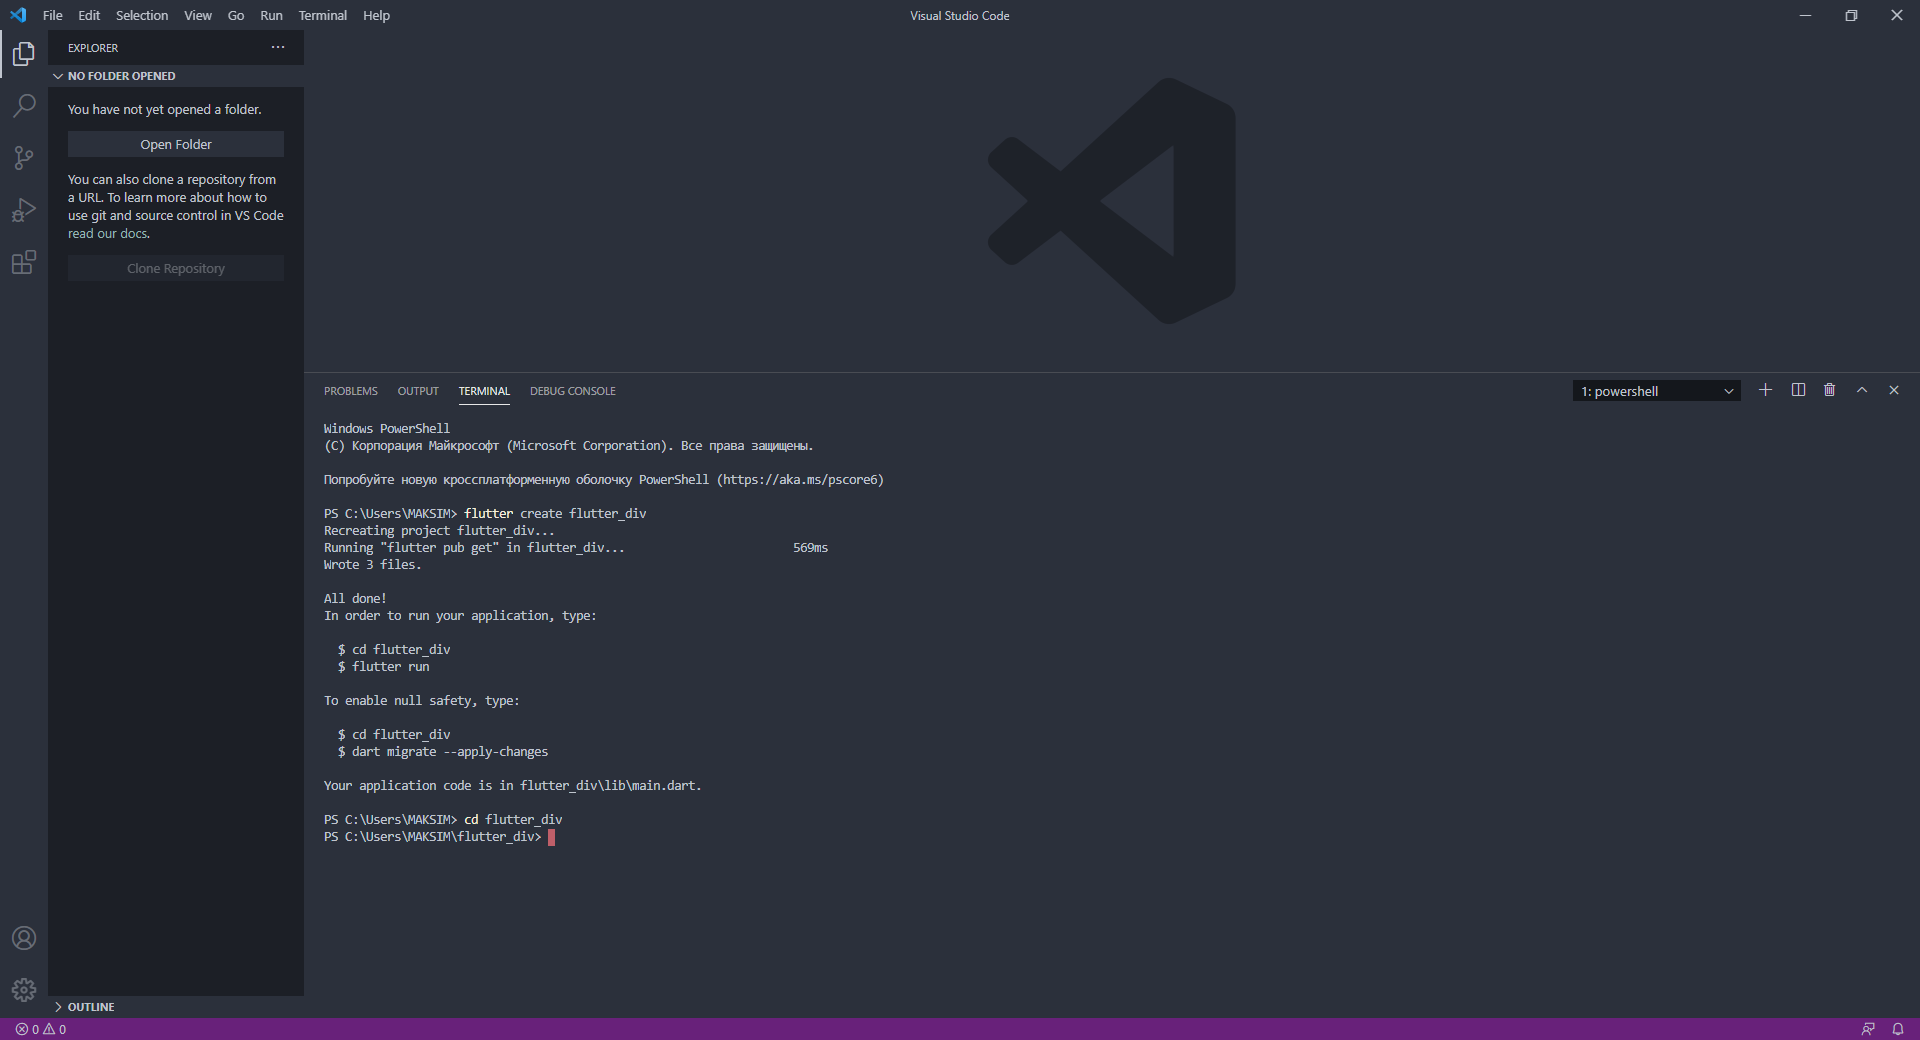Open the notifications bell in status bar

(x=1898, y=1029)
